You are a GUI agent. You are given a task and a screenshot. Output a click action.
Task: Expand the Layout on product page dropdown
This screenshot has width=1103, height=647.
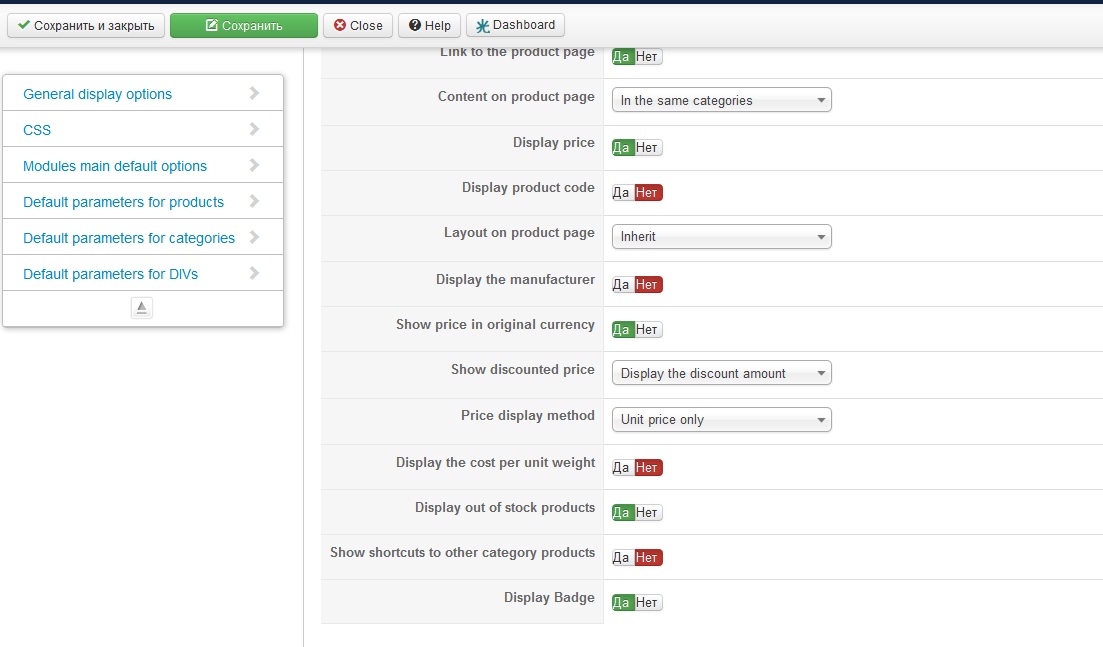721,237
